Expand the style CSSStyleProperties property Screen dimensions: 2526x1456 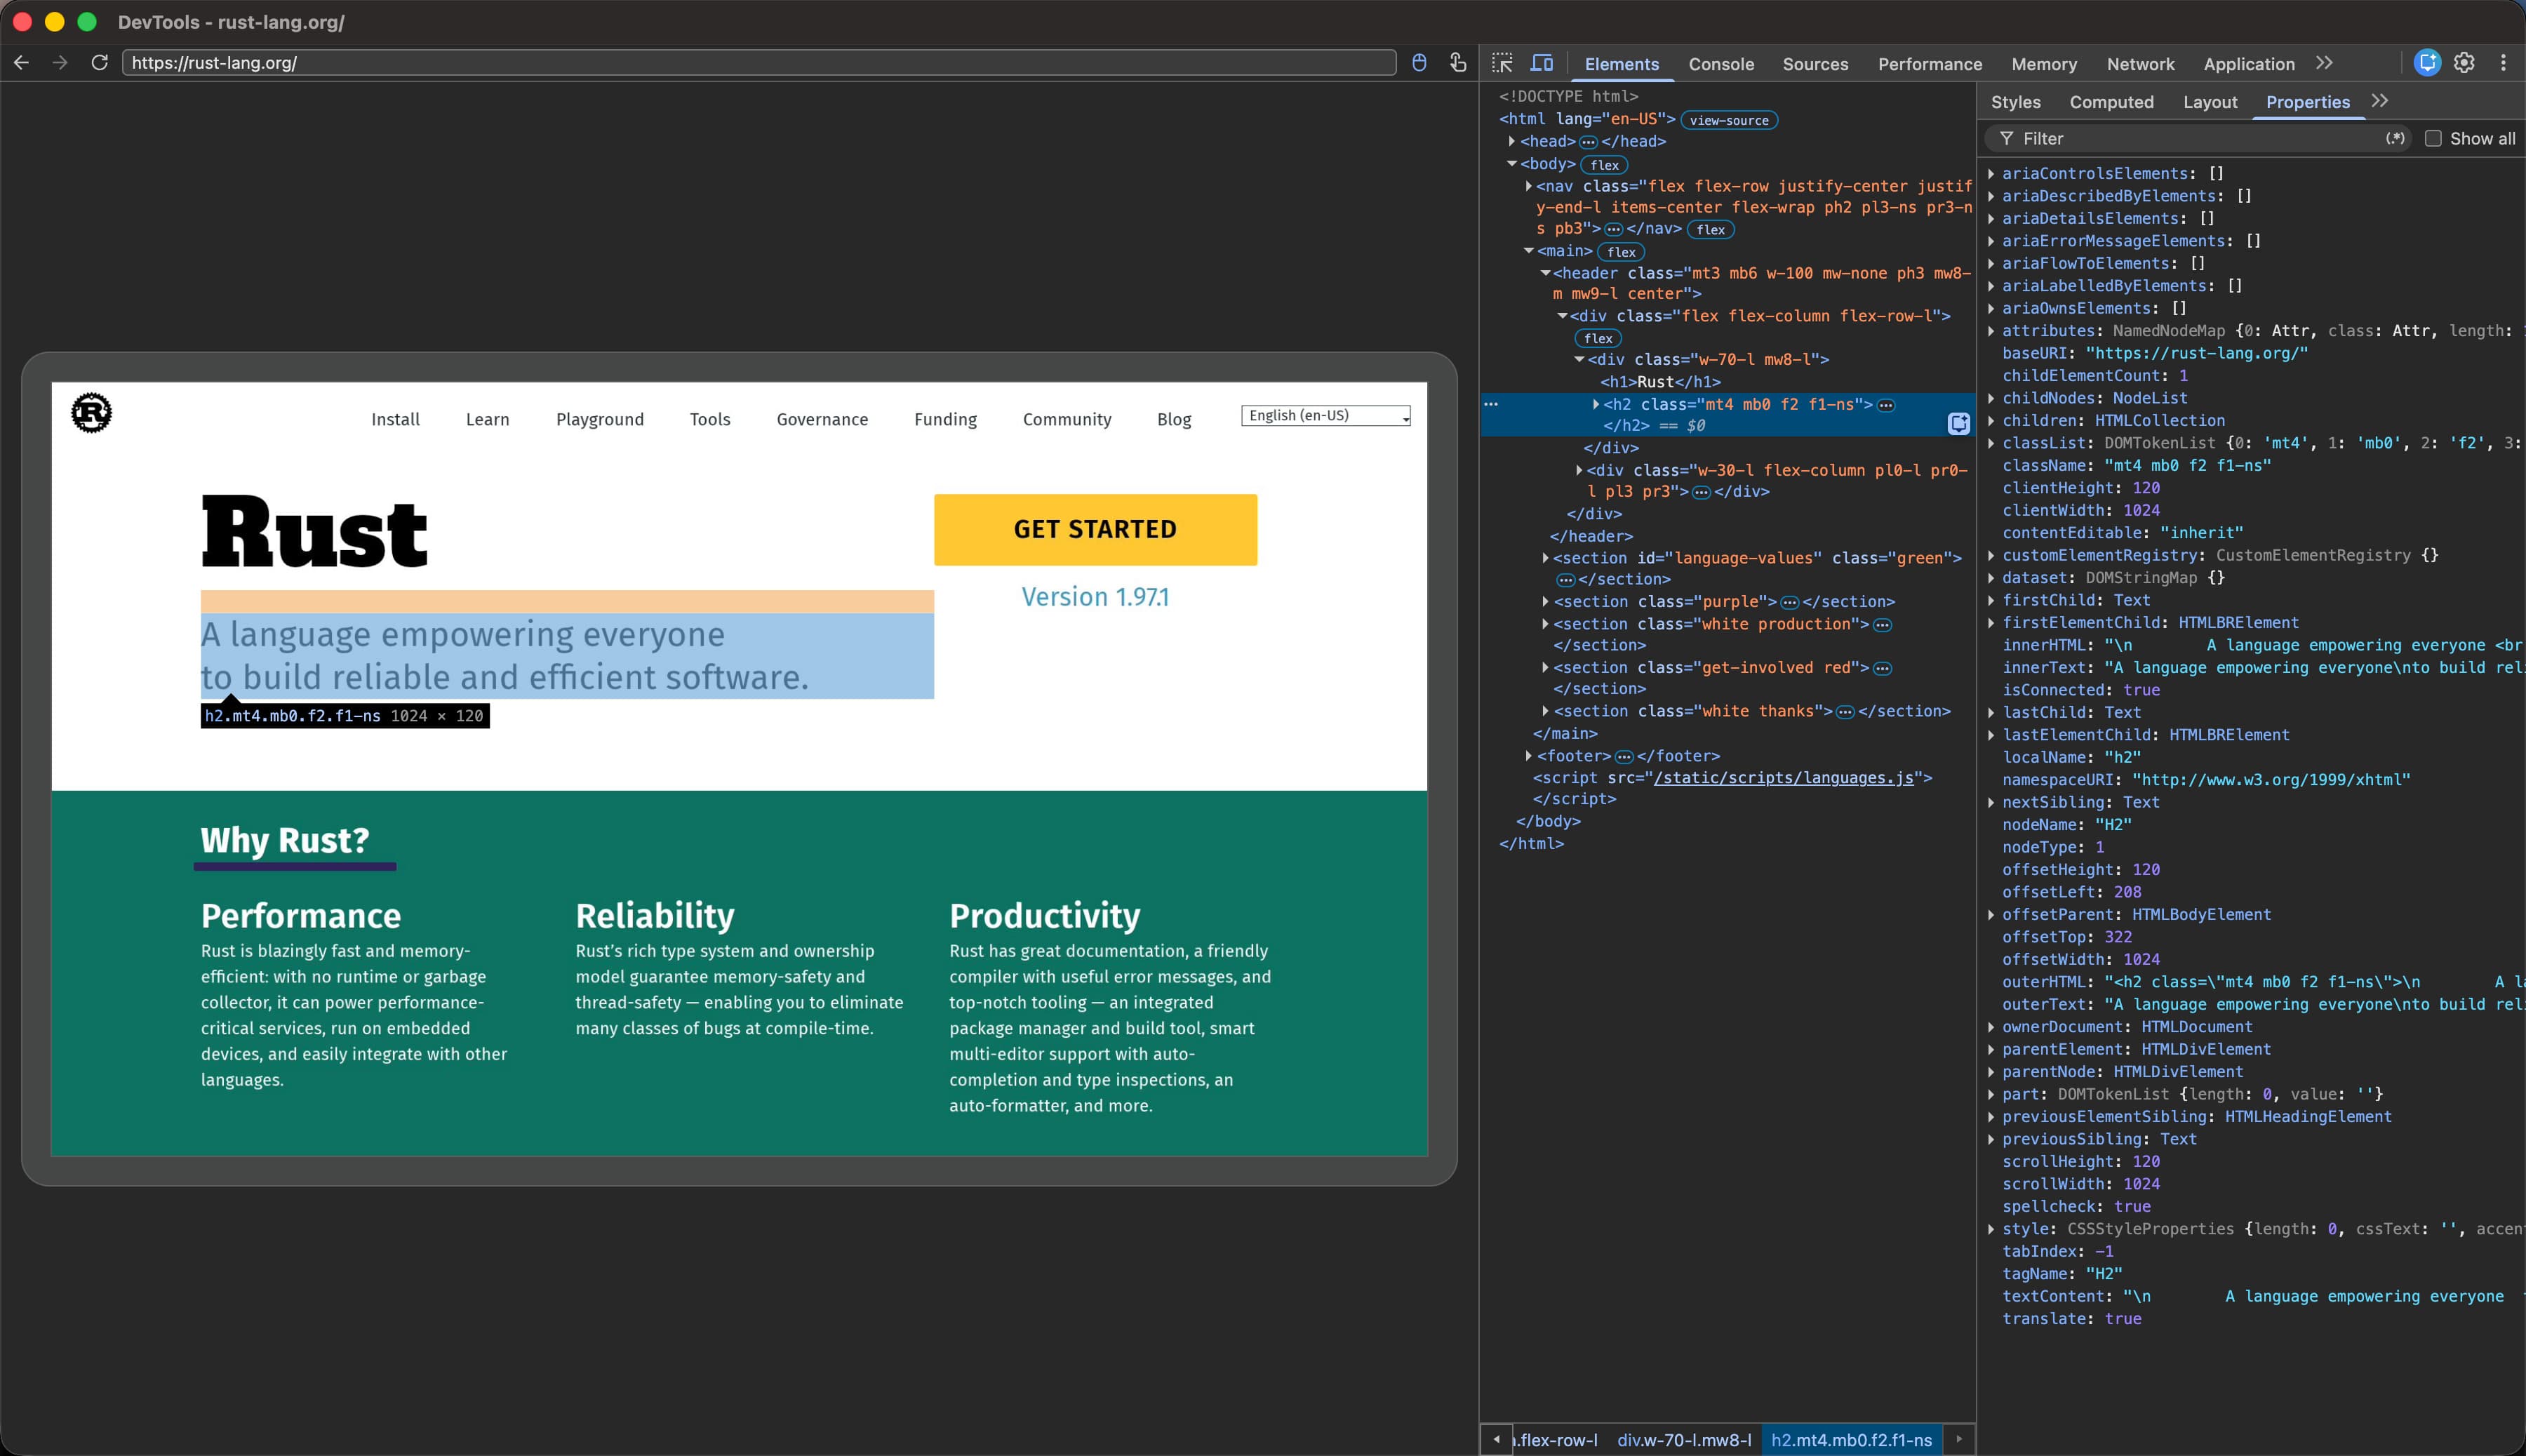1991,1229
